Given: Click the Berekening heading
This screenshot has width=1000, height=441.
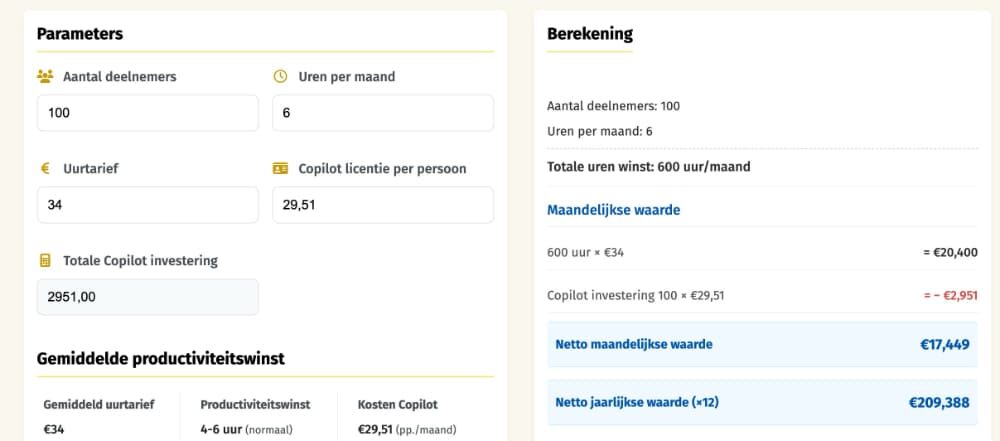Looking at the screenshot, I should pos(590,34).
